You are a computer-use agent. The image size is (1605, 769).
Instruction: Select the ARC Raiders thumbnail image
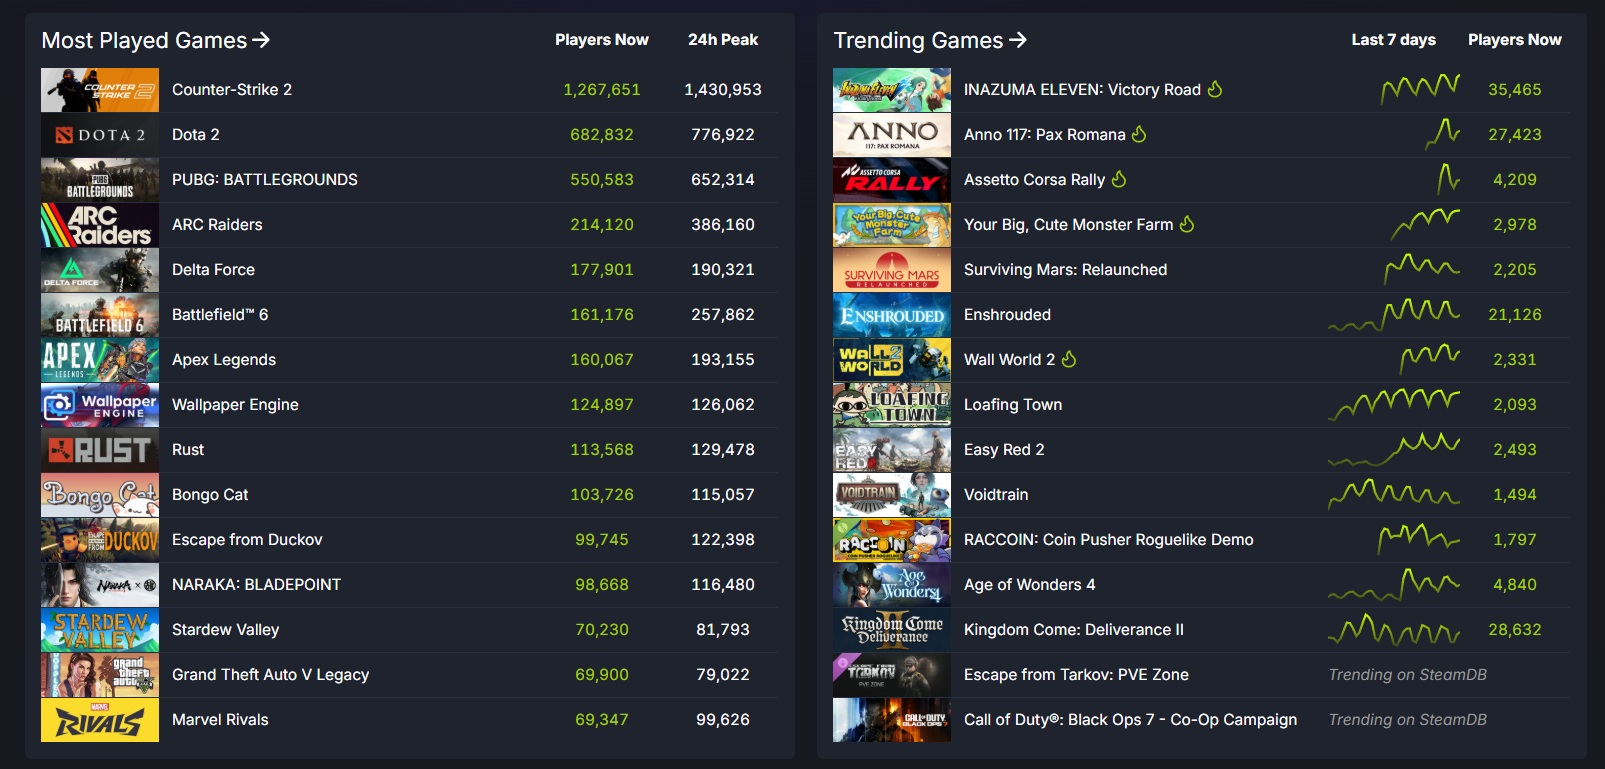(x=100, y=225)
